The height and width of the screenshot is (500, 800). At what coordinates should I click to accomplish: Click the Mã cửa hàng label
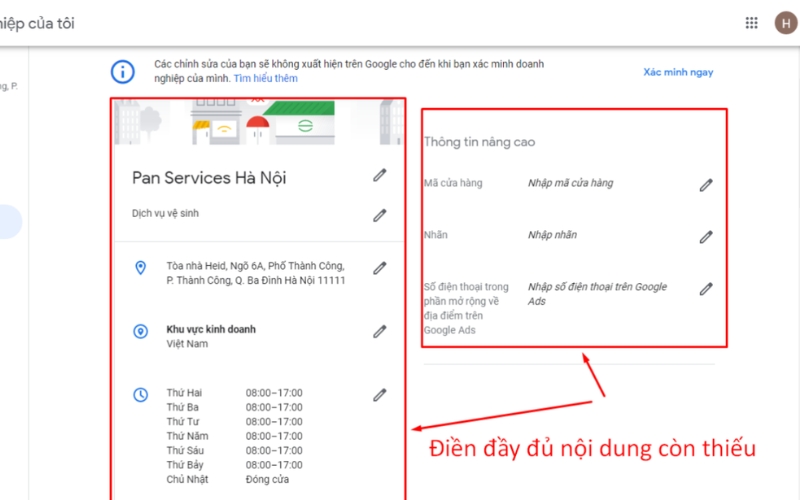[x=453, y=183]
